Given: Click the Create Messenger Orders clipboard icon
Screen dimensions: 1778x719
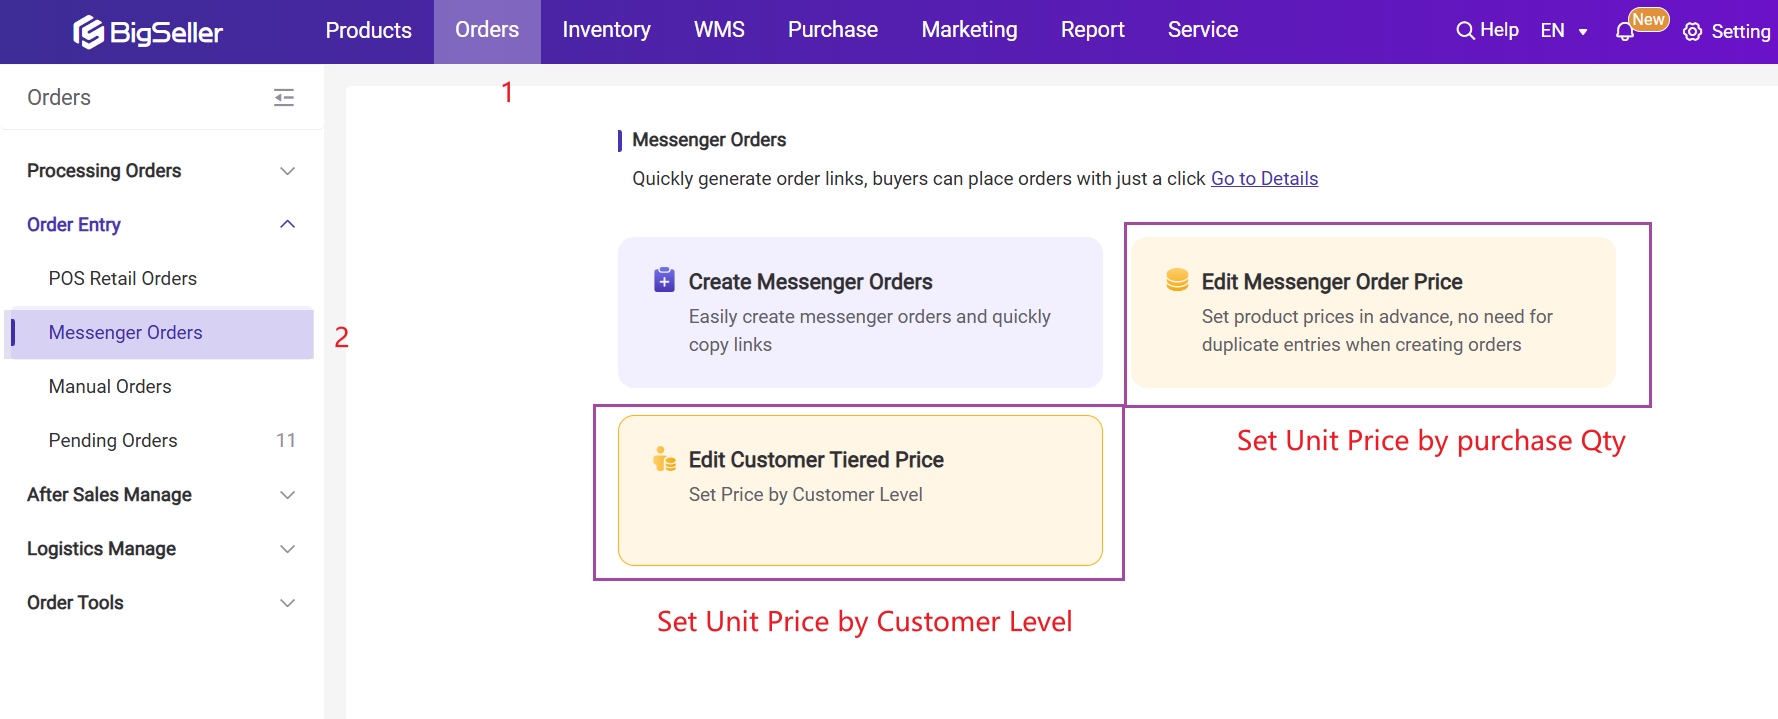Looking at the screenshot, I should pyautogui.click(x=664, y=280).
